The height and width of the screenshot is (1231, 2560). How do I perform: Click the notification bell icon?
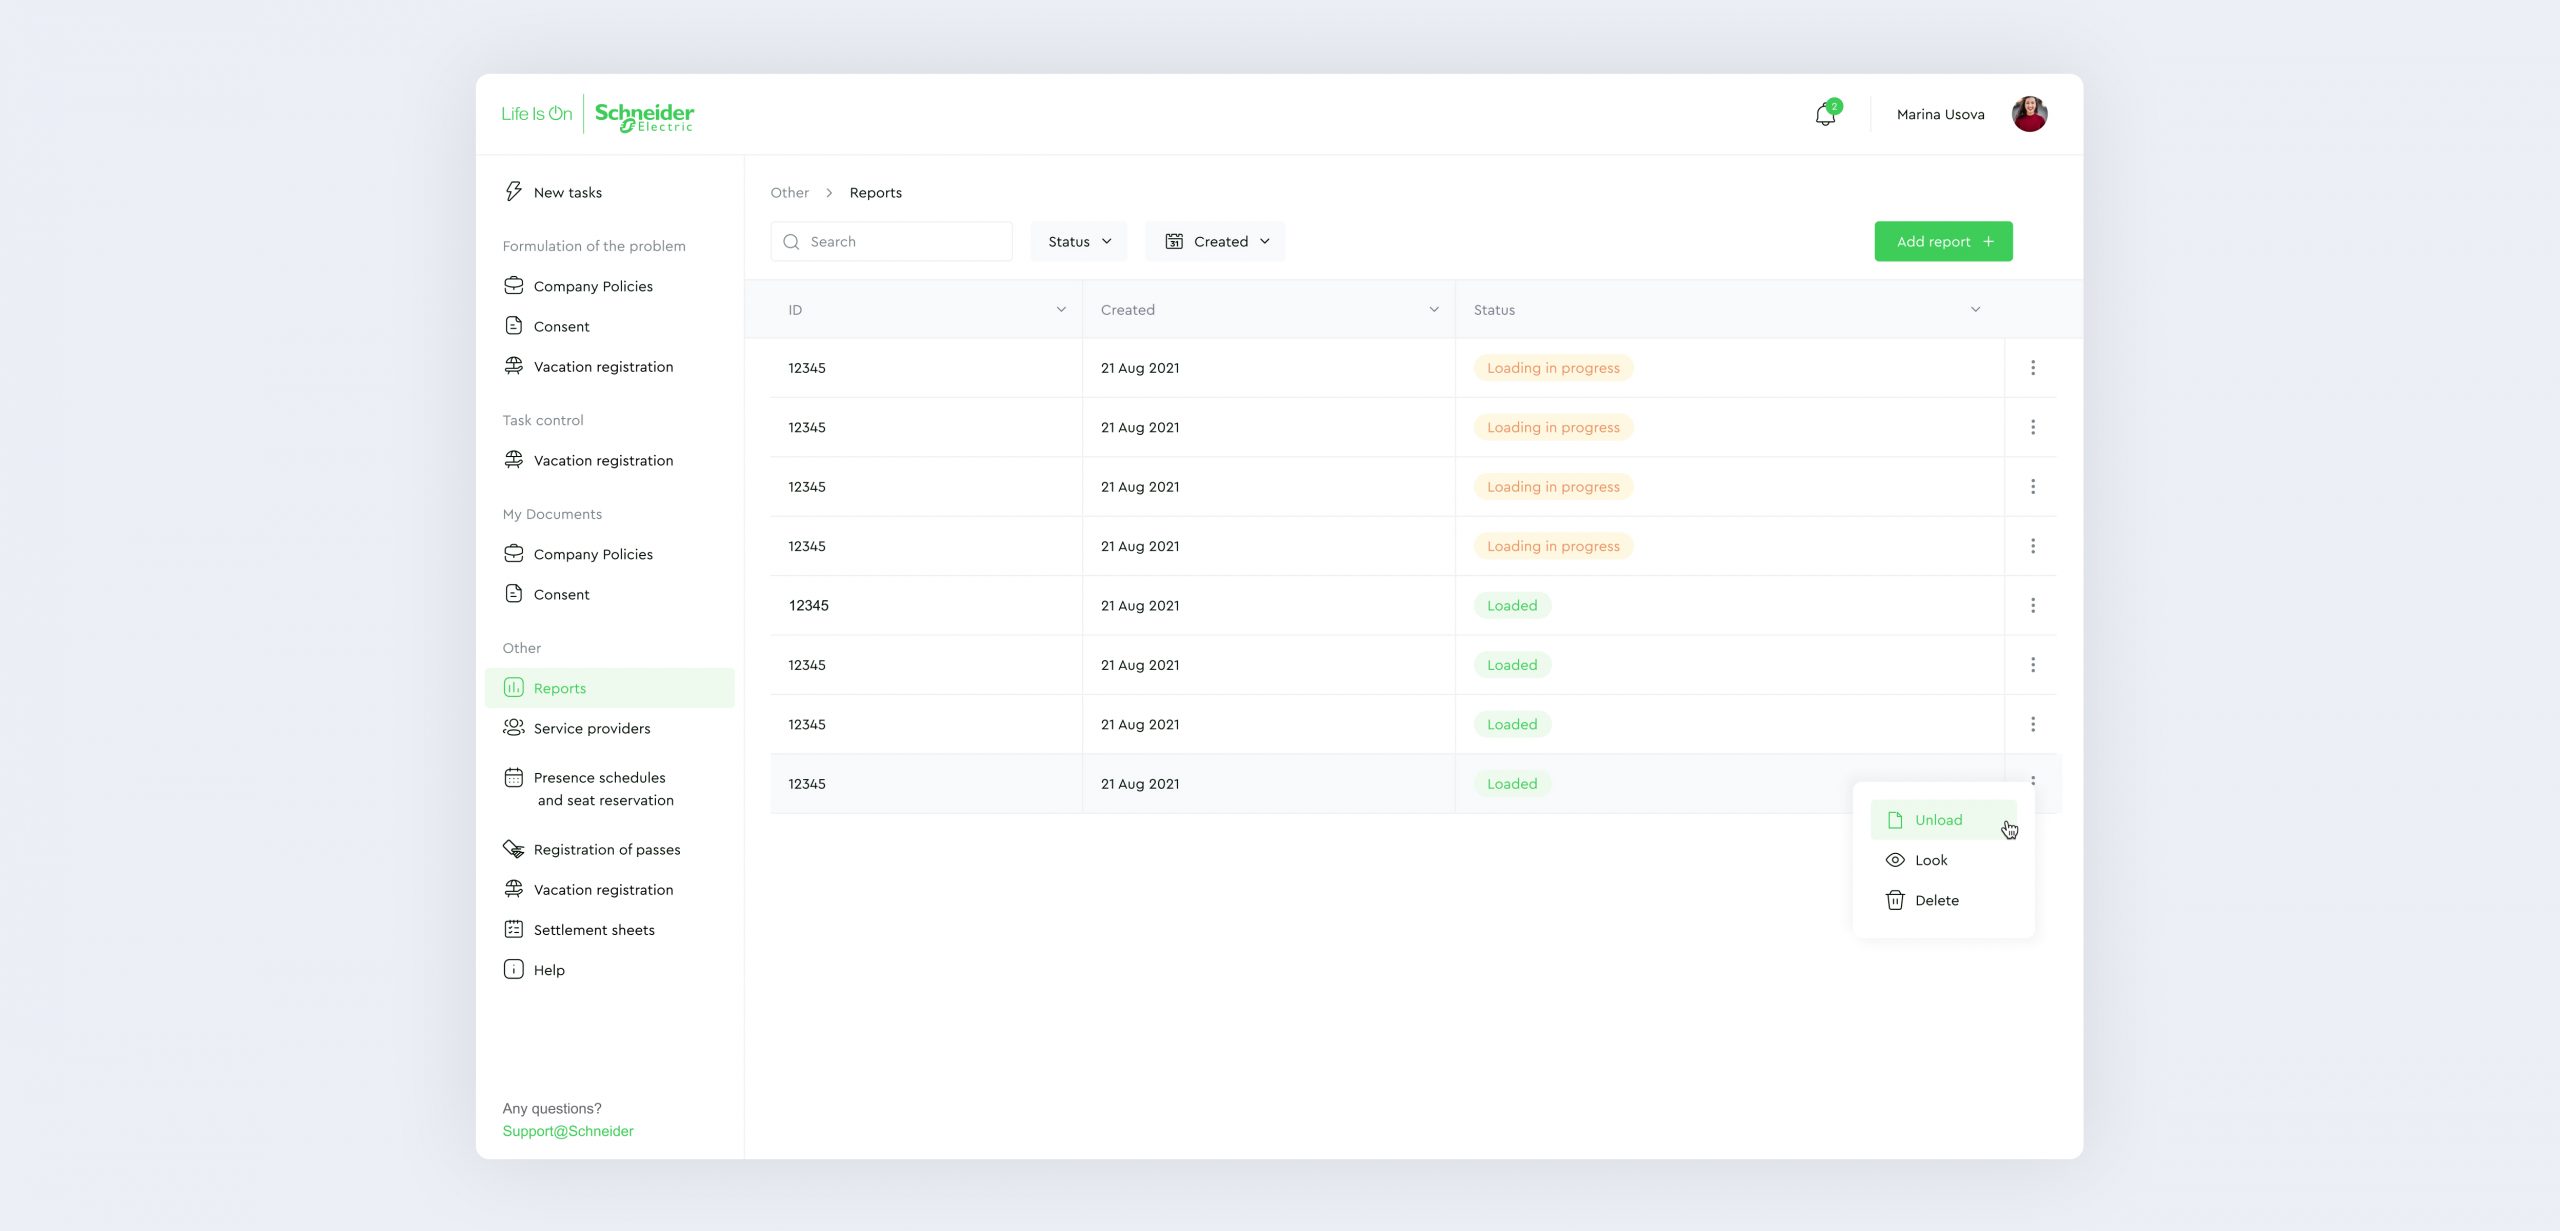(x=1825, y=115)
